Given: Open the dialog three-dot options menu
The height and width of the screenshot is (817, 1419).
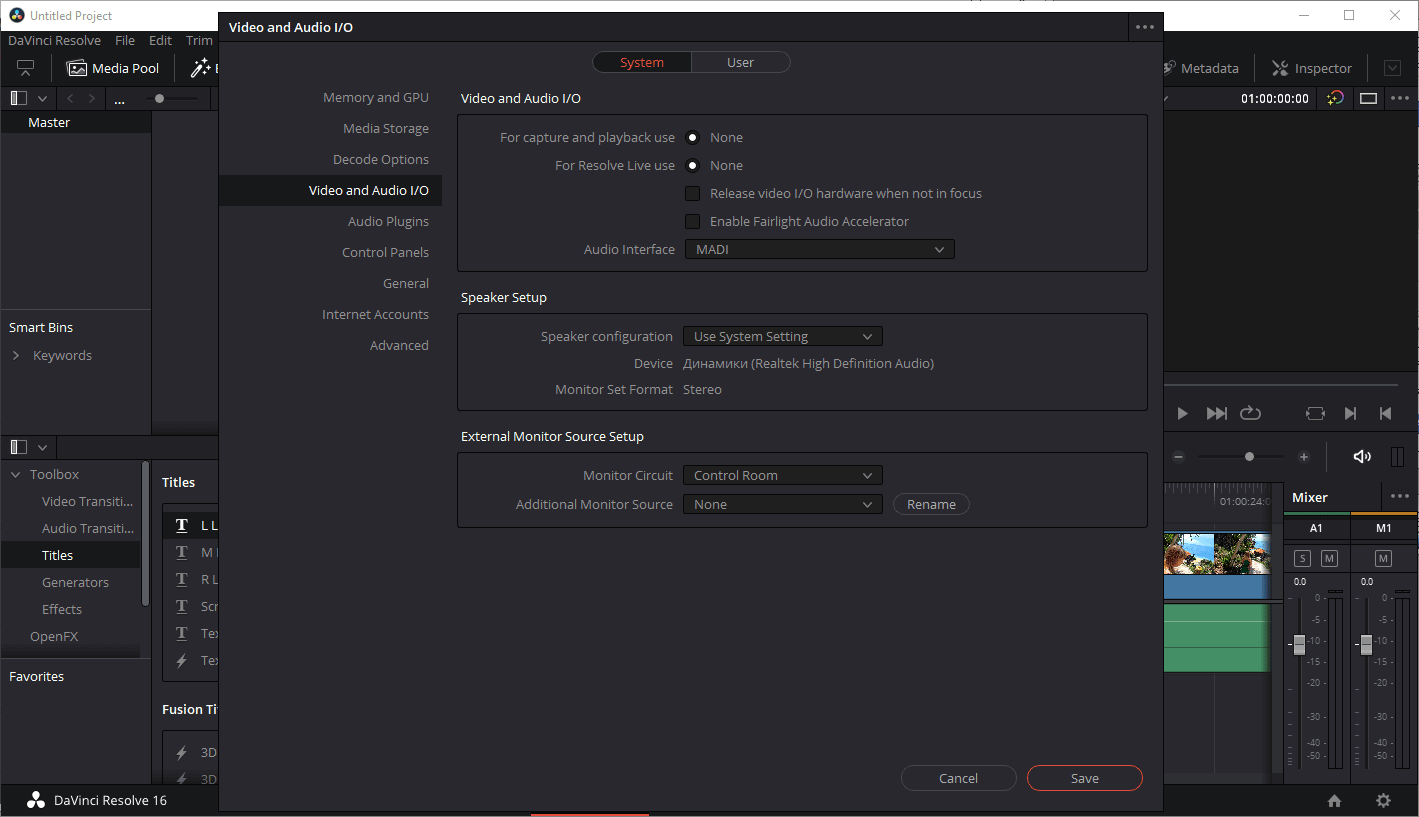Looking at the screenshot, I should tap(1145, 27).
